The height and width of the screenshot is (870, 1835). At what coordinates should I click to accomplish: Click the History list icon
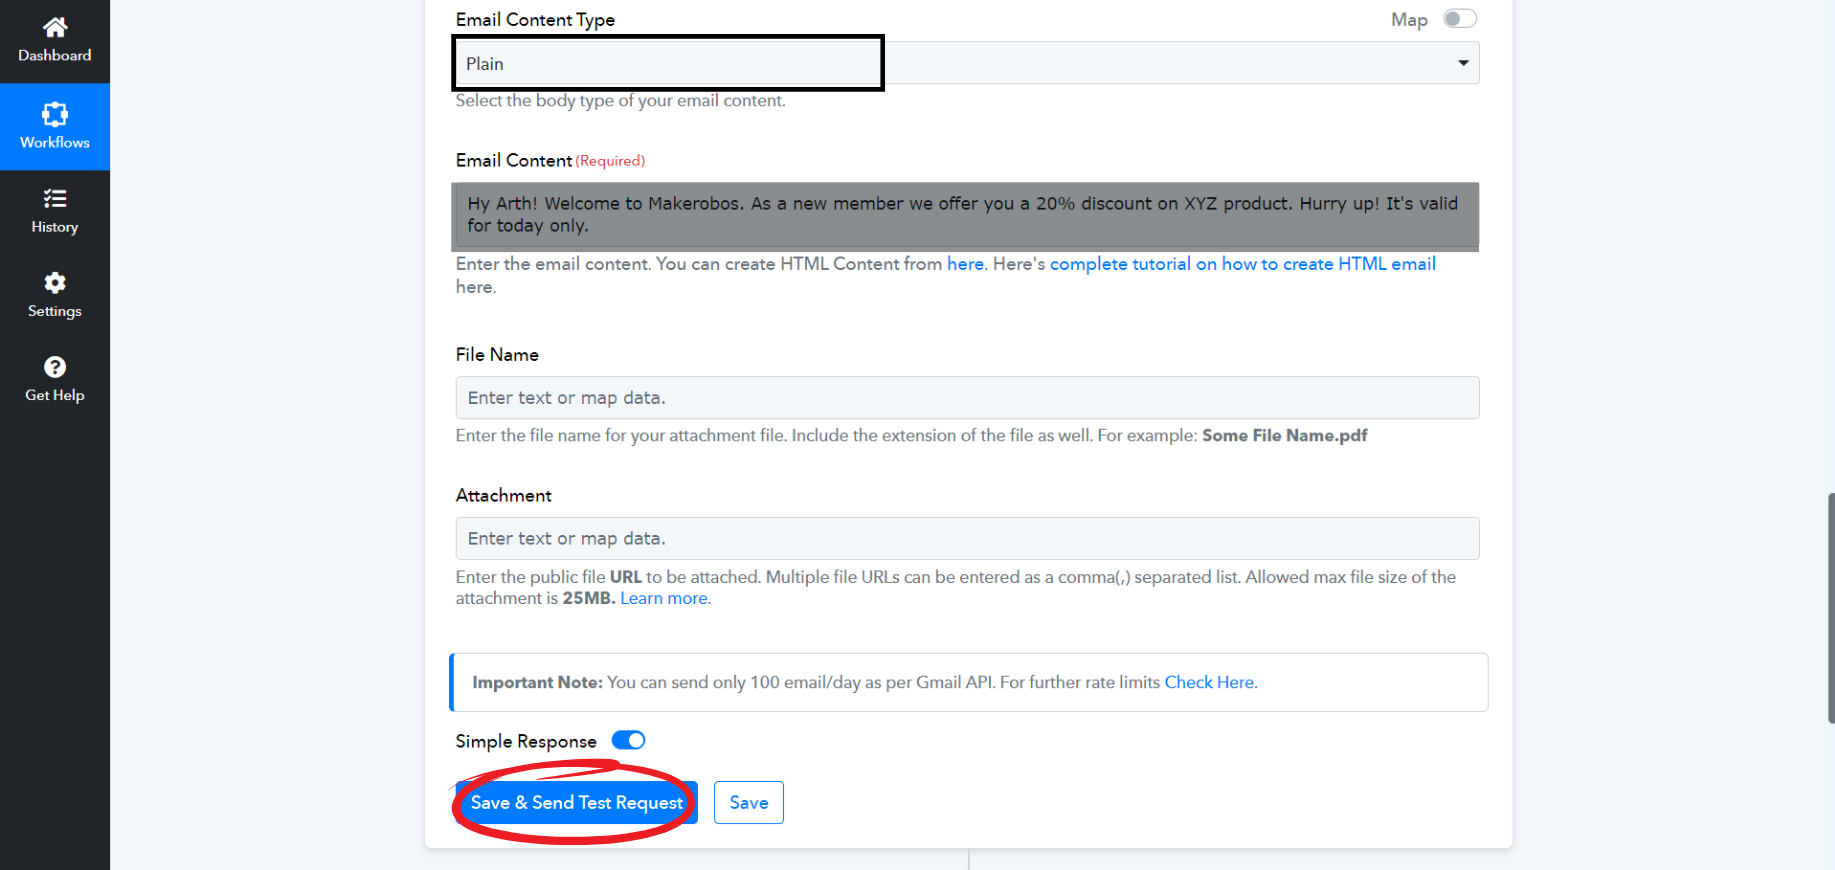coord(55,198)
